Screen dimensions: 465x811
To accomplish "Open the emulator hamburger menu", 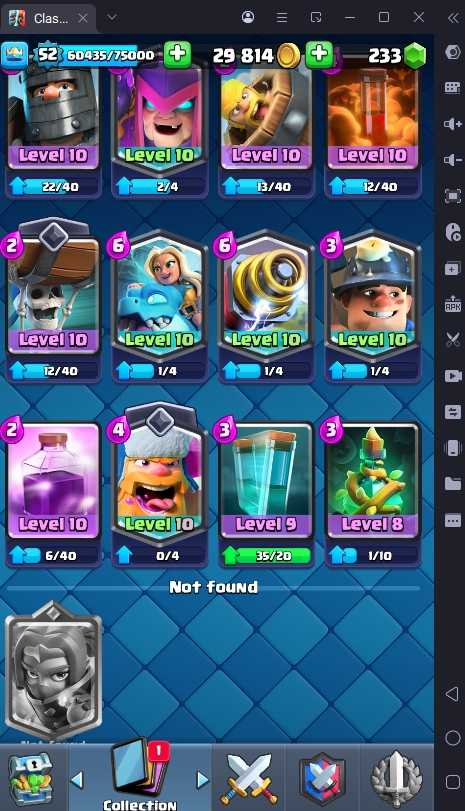I will (282, 18).
